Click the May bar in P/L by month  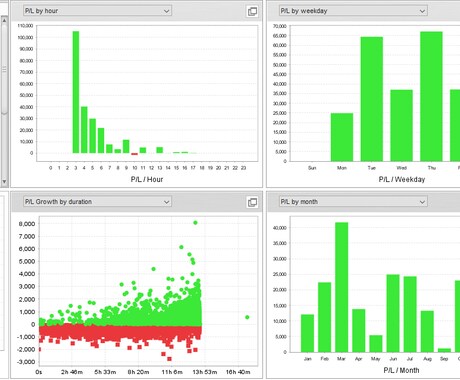point(376,344)
